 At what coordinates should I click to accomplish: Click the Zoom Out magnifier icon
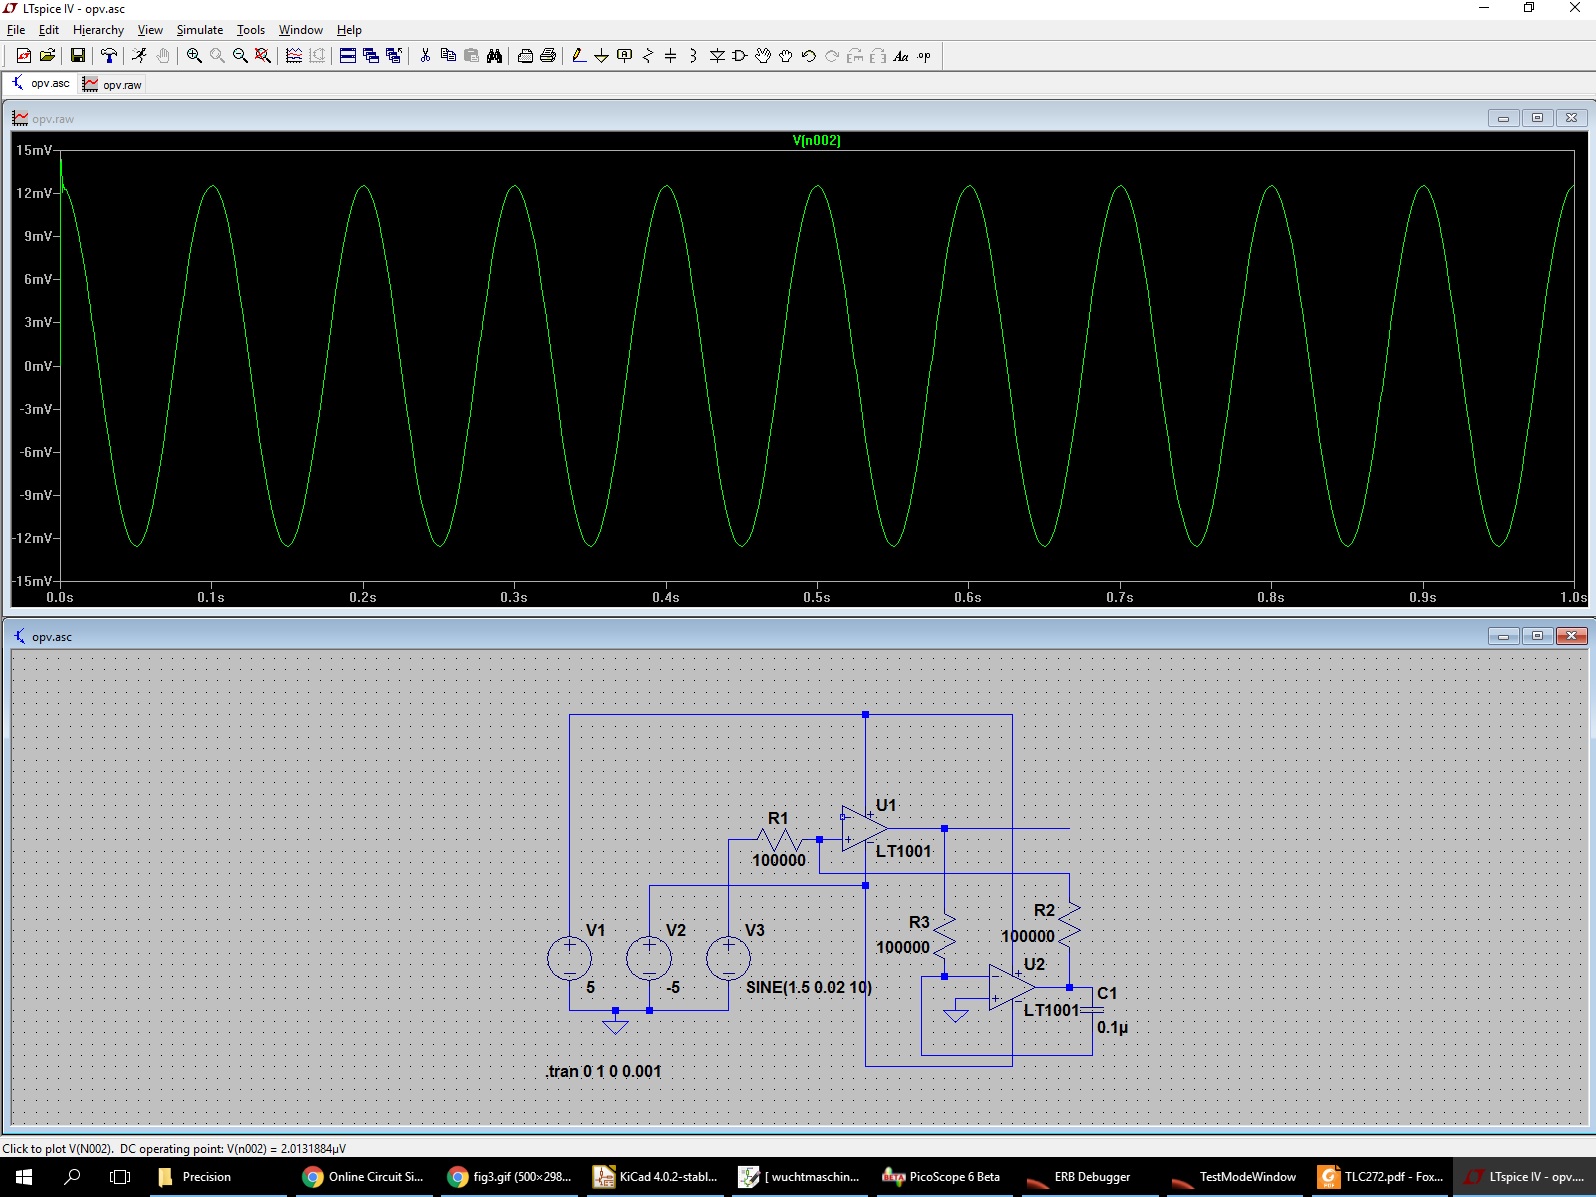[x=240, y=56]
